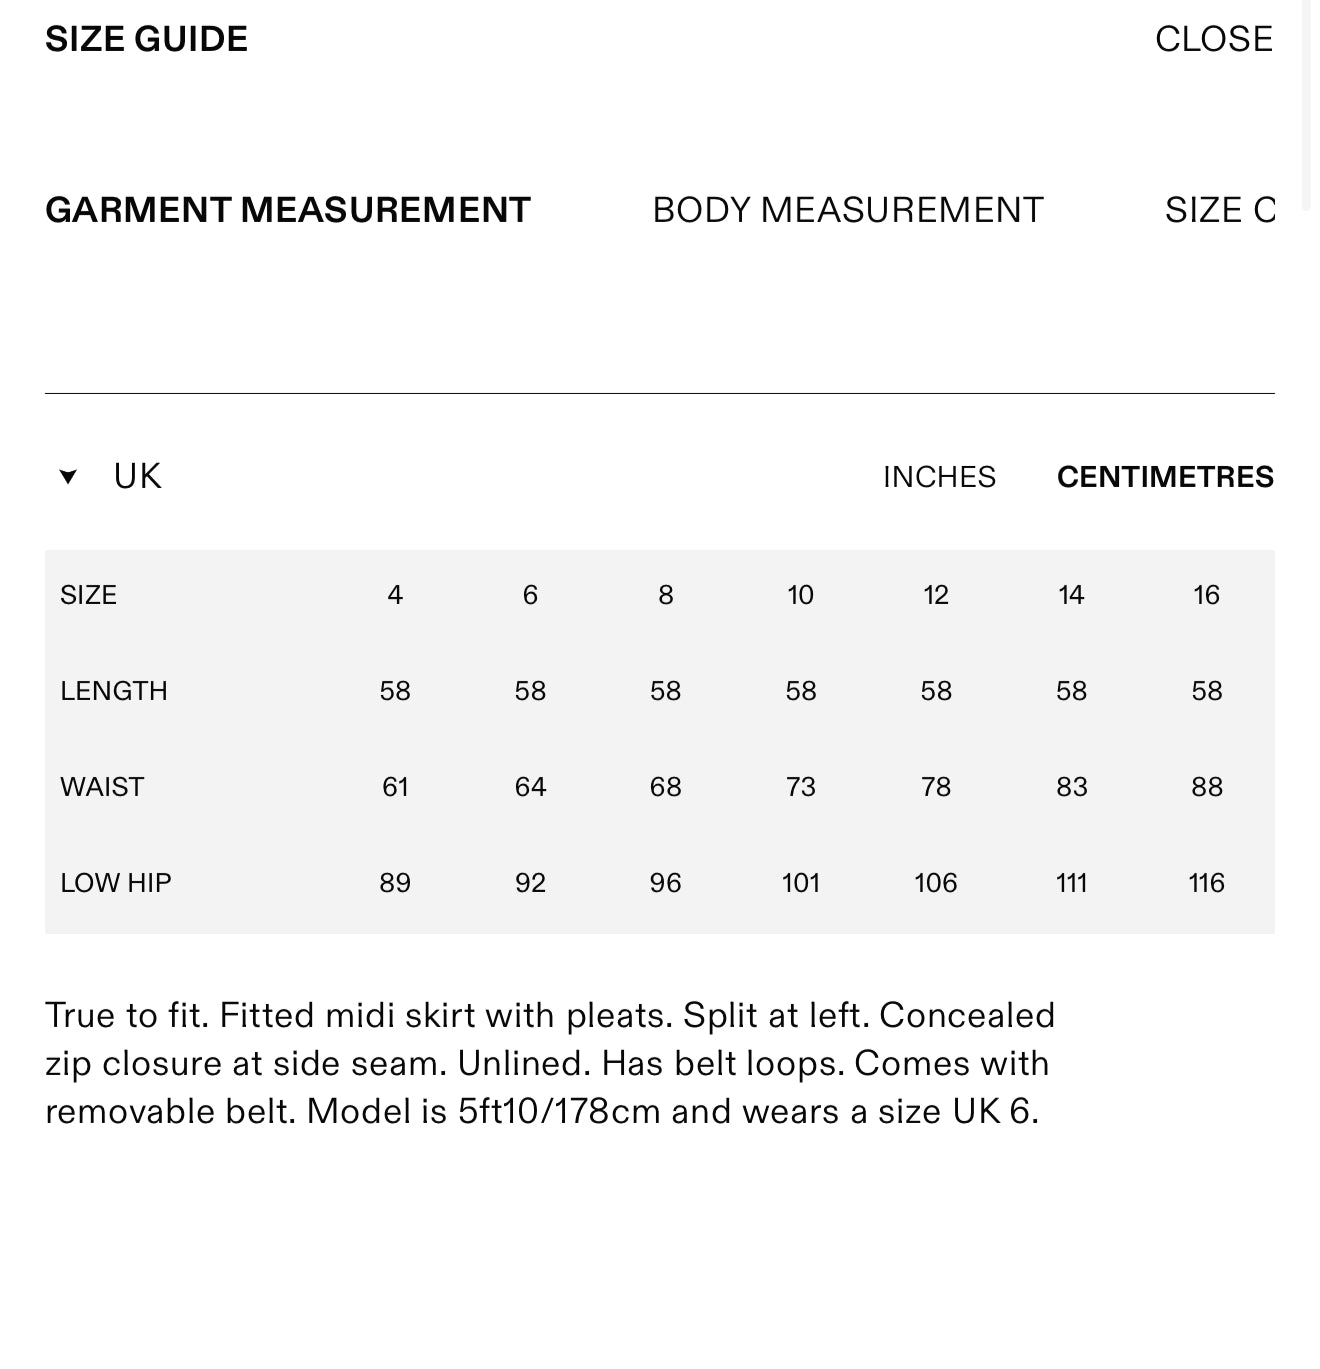Select size 4 column header
The image size is (1320, 1369).
click(395, 595)
